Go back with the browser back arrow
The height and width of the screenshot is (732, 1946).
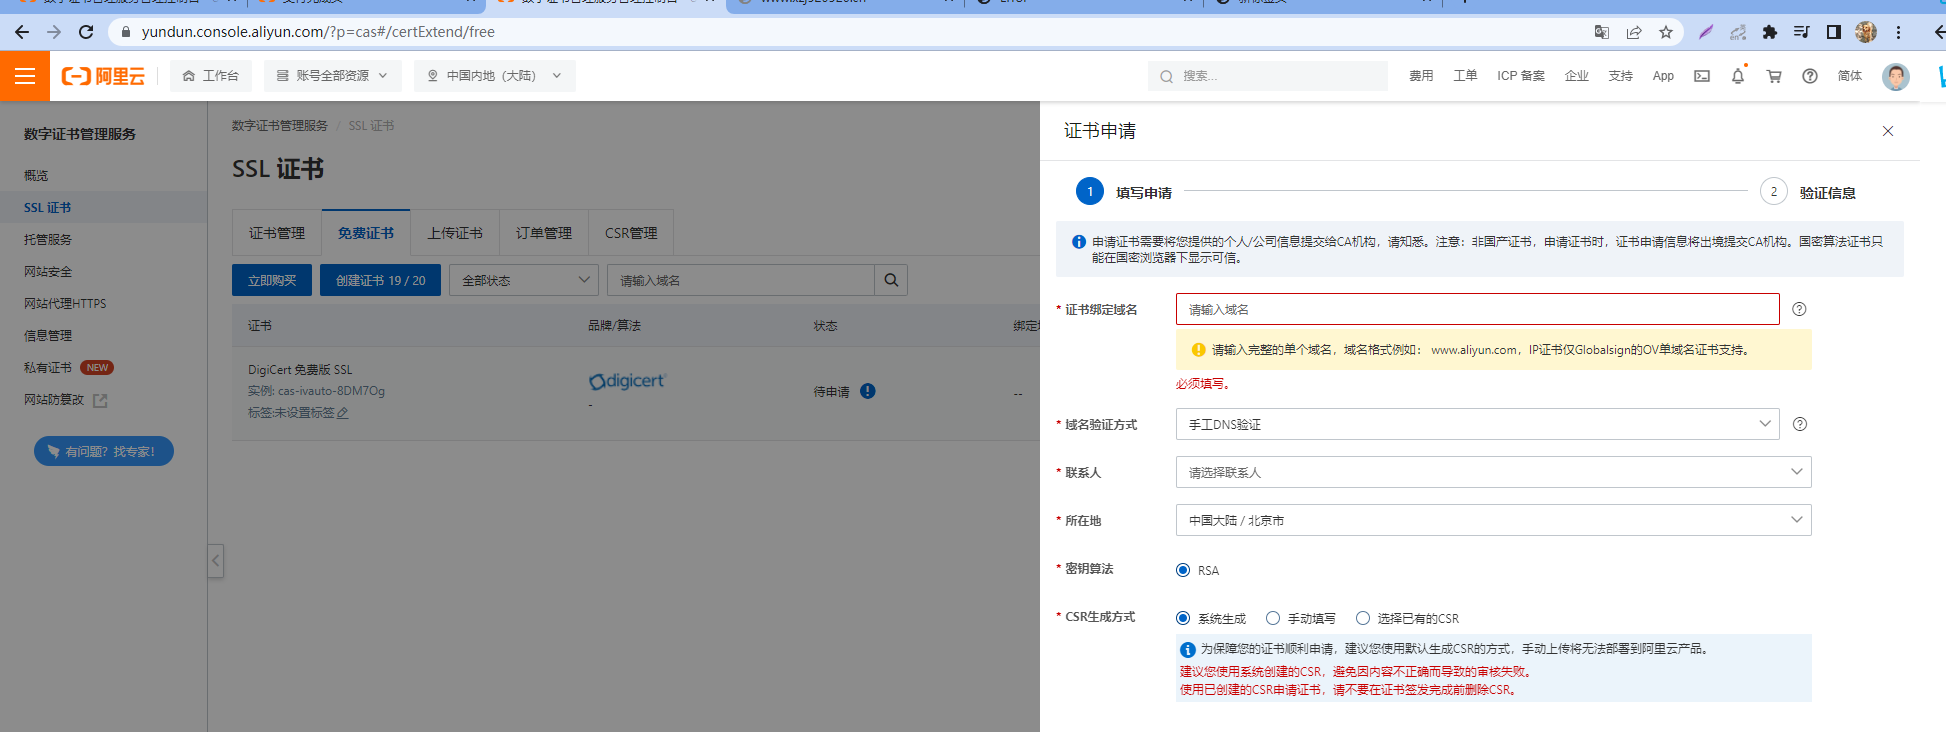(x=22, y=32)
